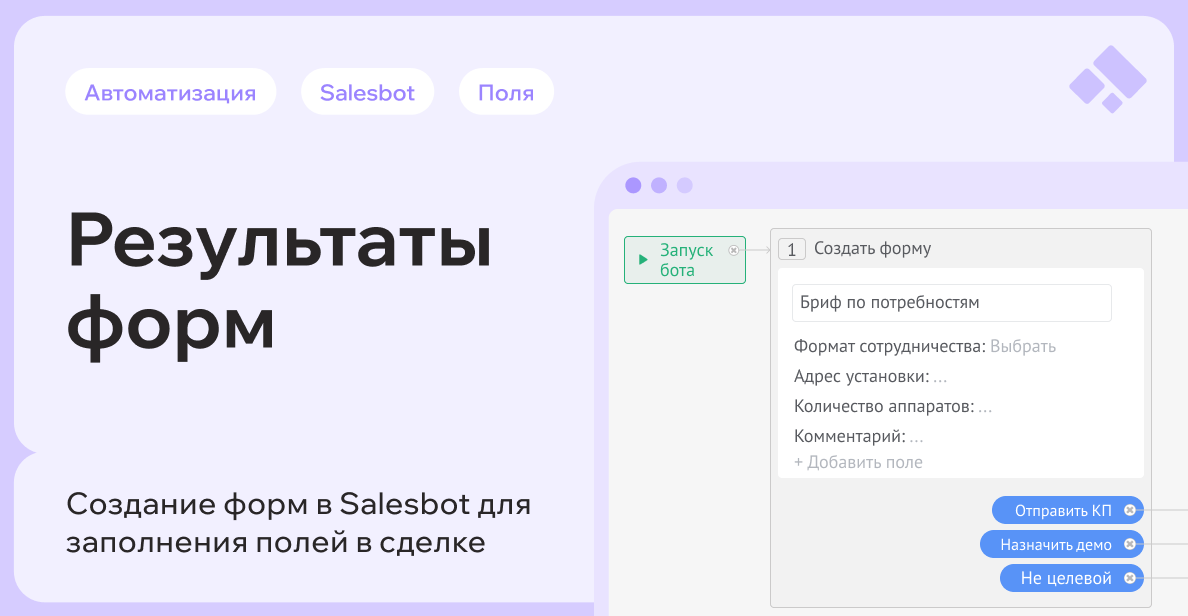Click the logo in the top right corner
1188x616 pixels.
[x=1108, y=80]
